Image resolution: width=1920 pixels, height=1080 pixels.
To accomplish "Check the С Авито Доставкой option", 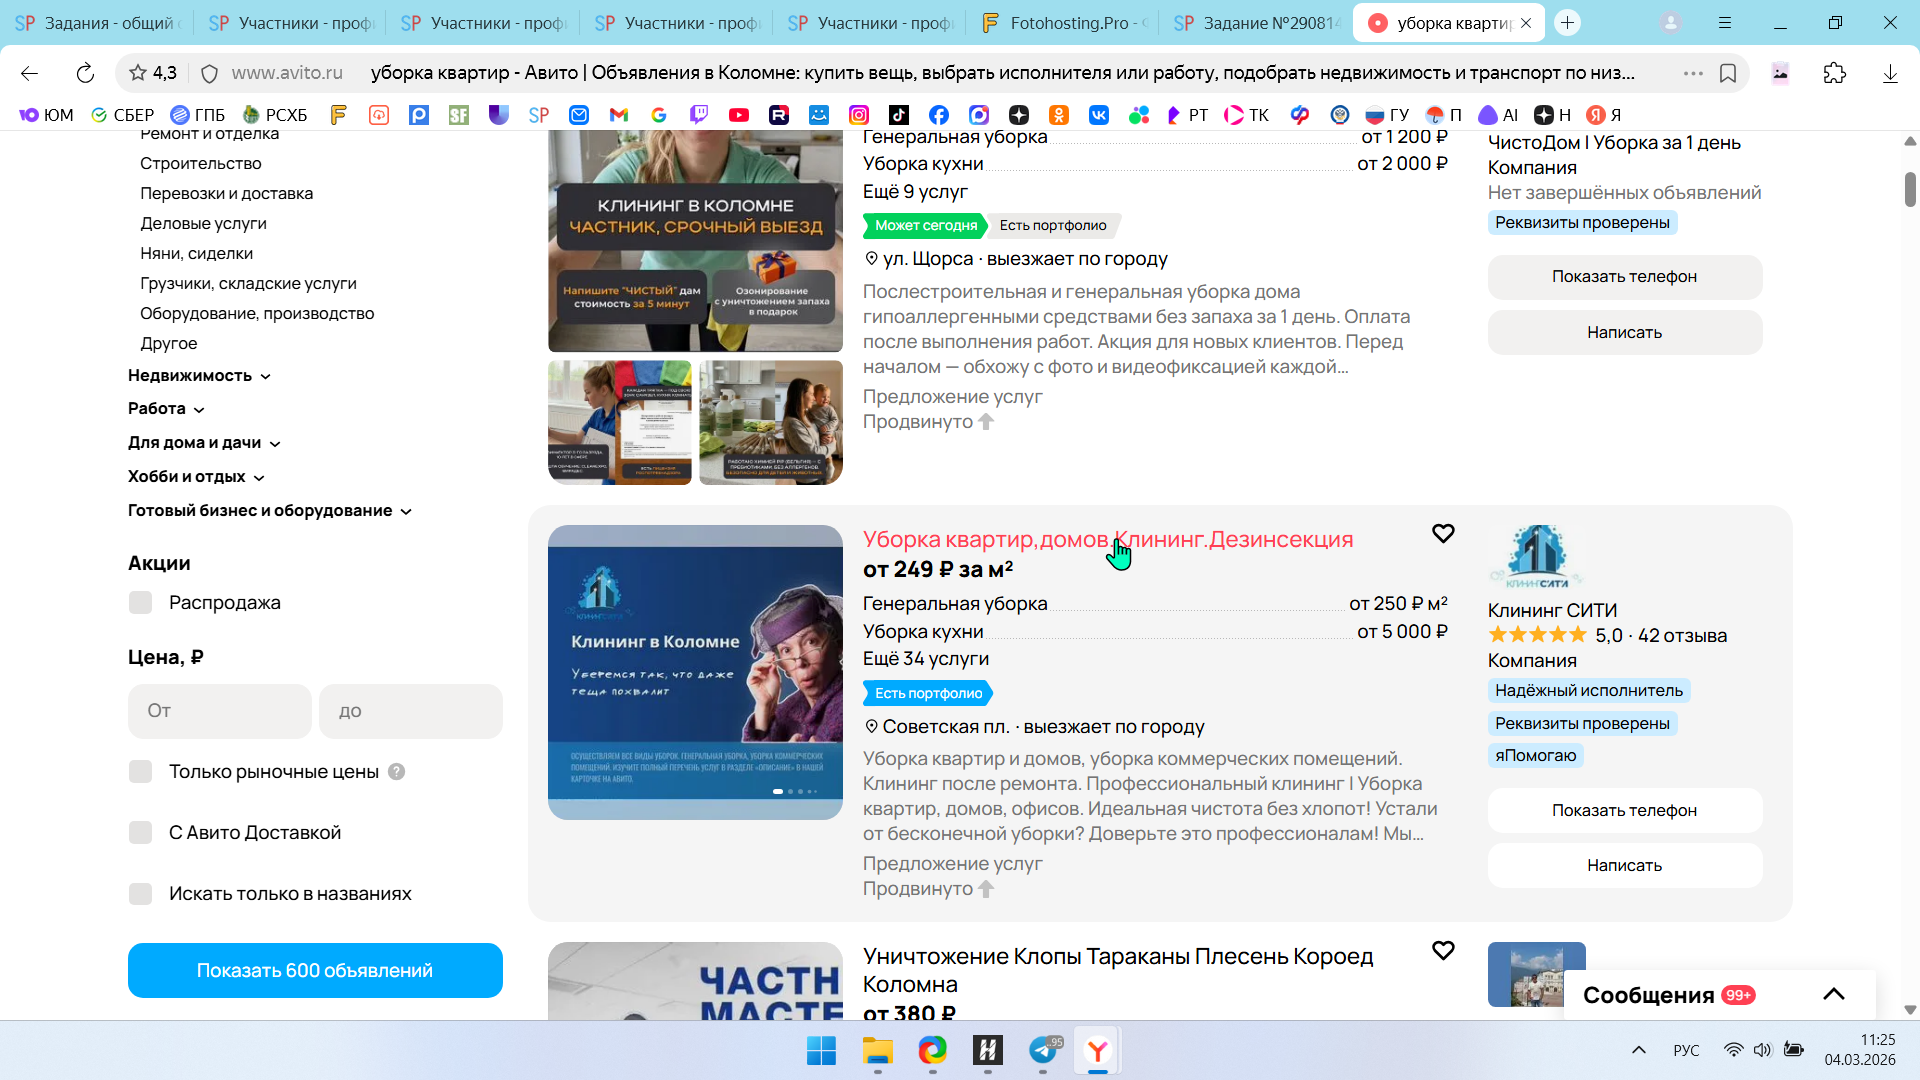I will [141, 833].
